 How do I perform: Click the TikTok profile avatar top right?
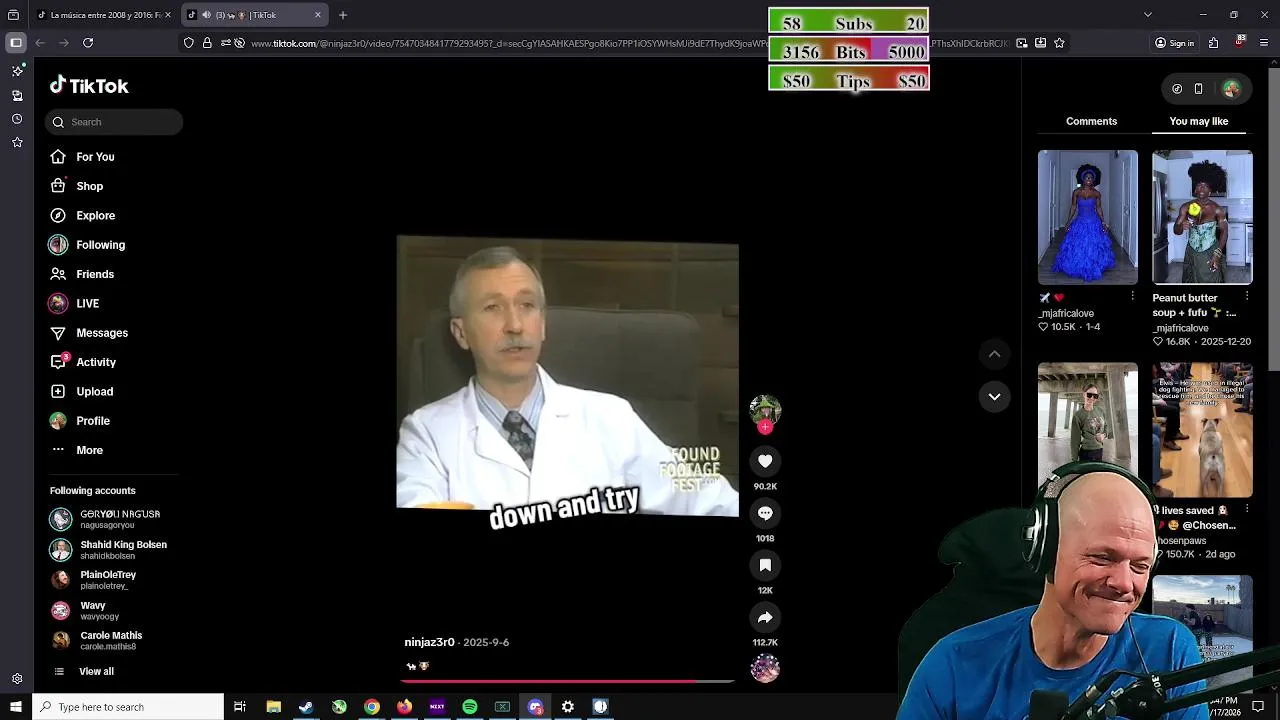[x=1231, y=89]
